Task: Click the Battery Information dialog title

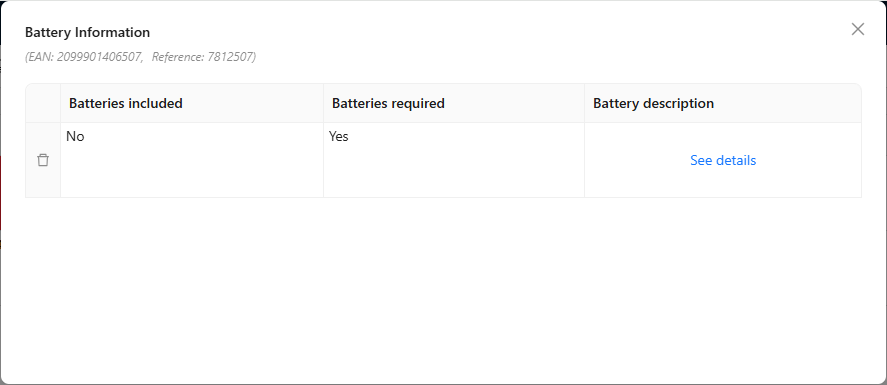Action: [87, 32]
